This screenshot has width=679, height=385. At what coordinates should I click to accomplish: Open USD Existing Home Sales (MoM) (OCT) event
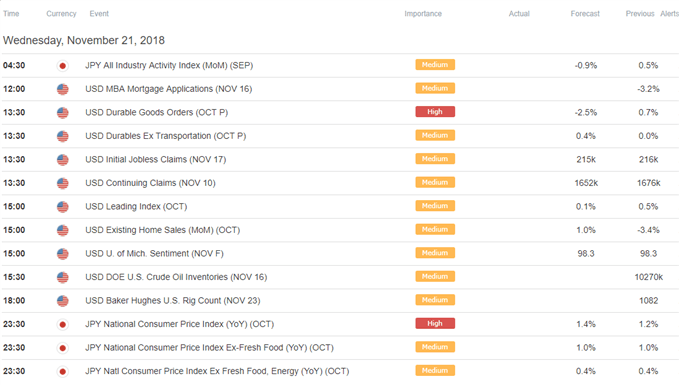pyautogui.click(x=162, y=230)
